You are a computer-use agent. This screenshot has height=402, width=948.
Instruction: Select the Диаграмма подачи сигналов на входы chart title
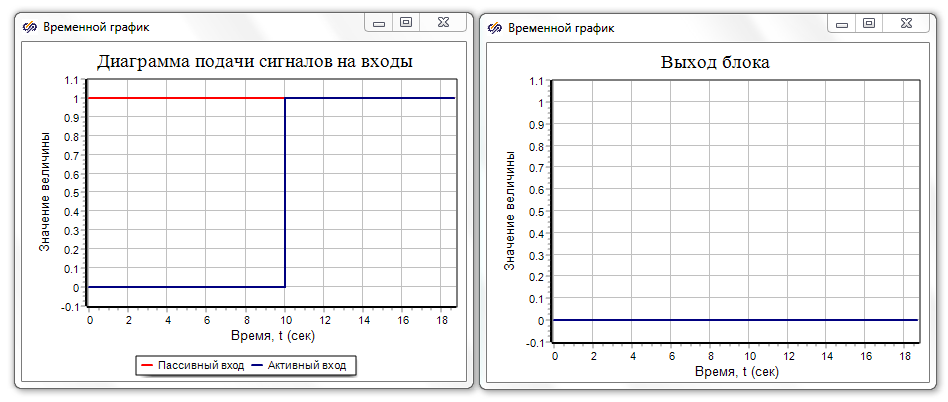254,62
